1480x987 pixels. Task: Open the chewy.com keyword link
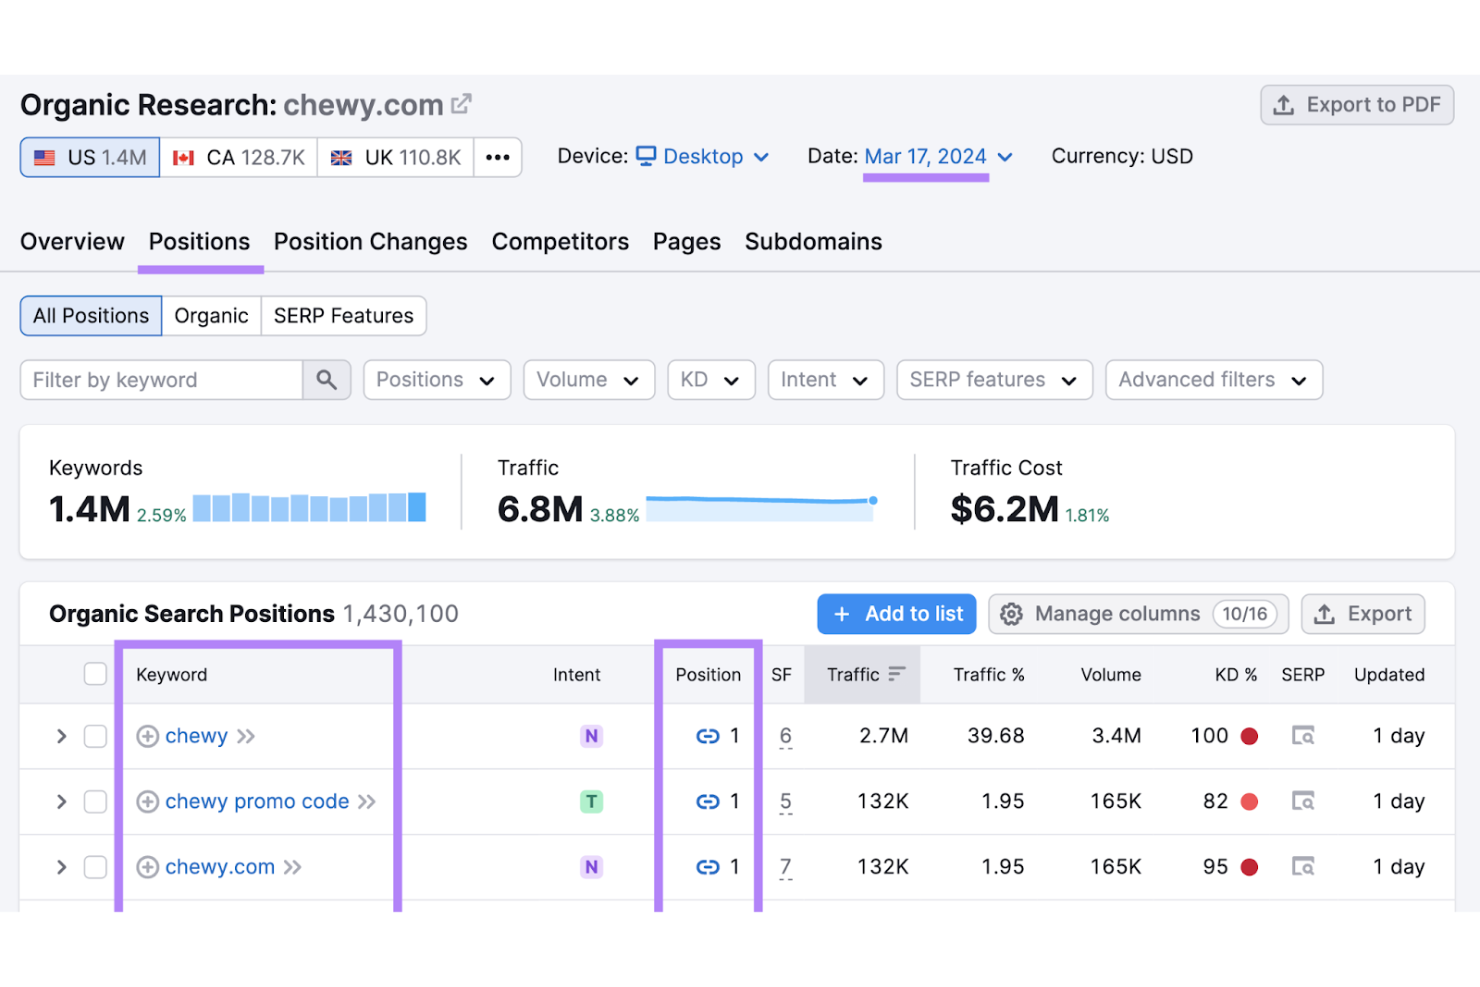pyautogui.click(x=220, y=867)
